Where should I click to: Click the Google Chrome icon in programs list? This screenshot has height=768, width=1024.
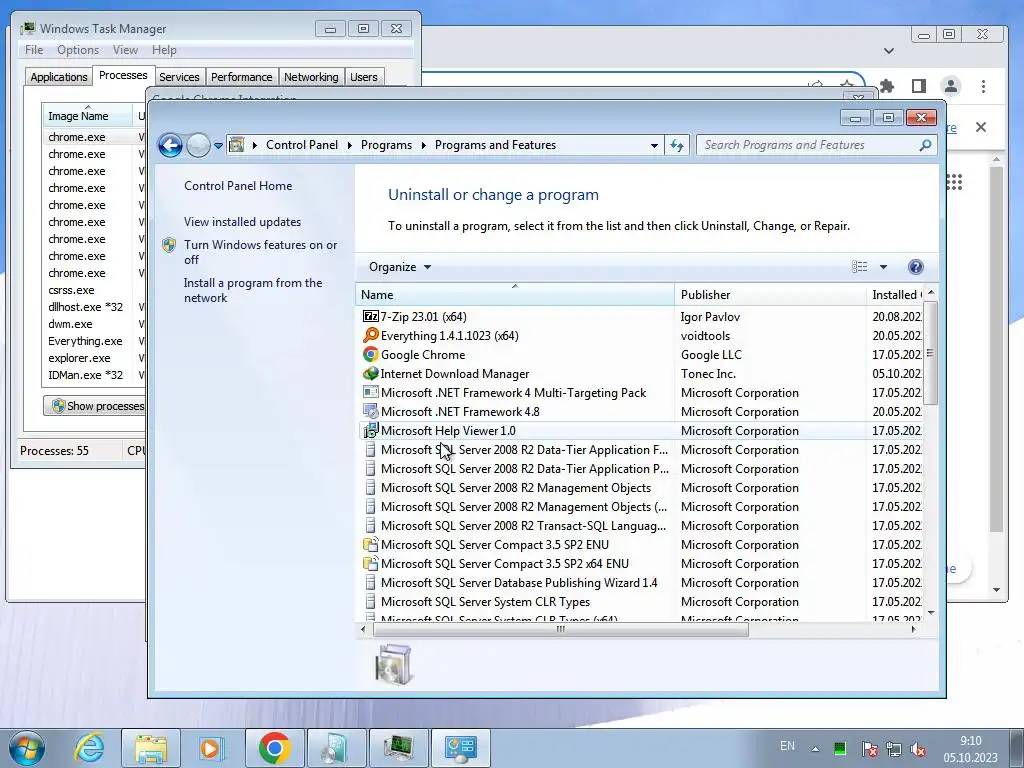click(x=370, y=355)
